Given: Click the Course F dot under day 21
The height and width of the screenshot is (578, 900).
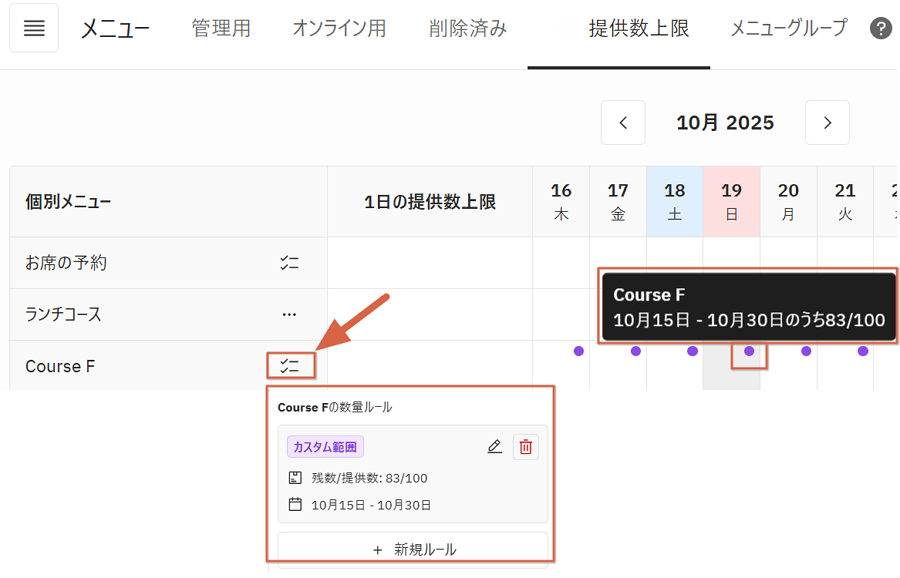Looking at the screenshot, I should tap(863, 351).
